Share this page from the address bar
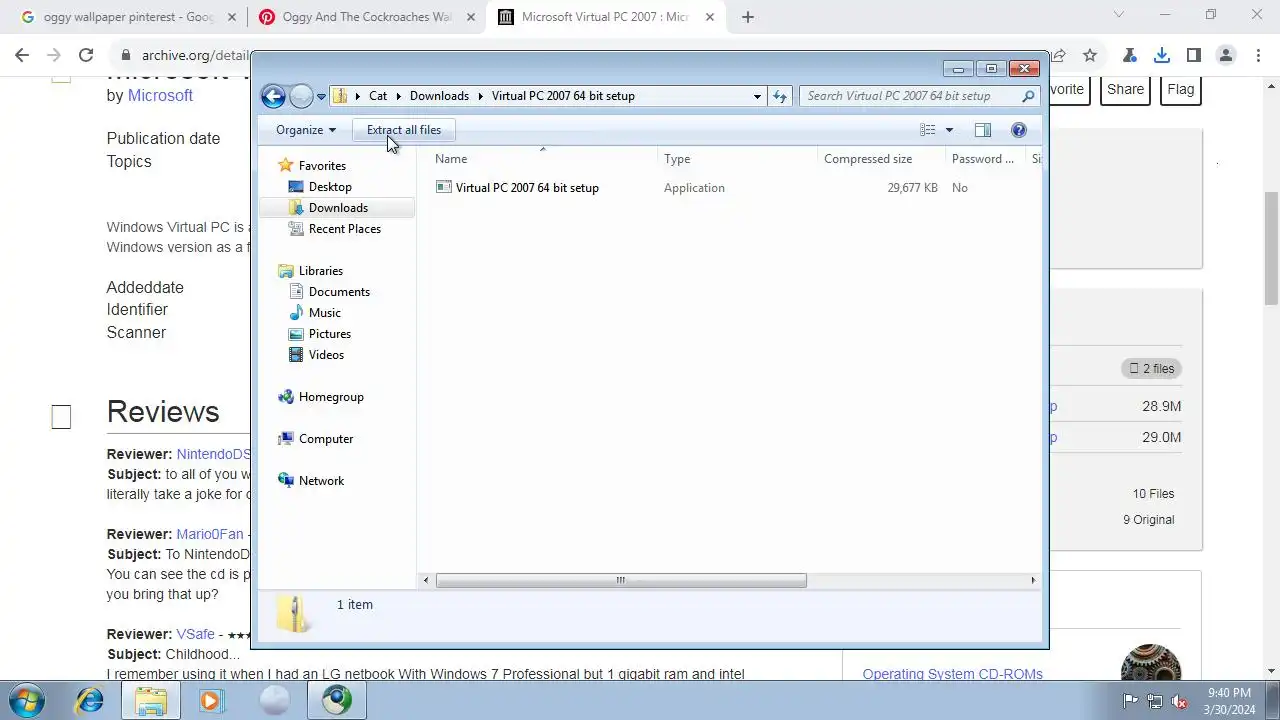 click(x=1058, y=56)
